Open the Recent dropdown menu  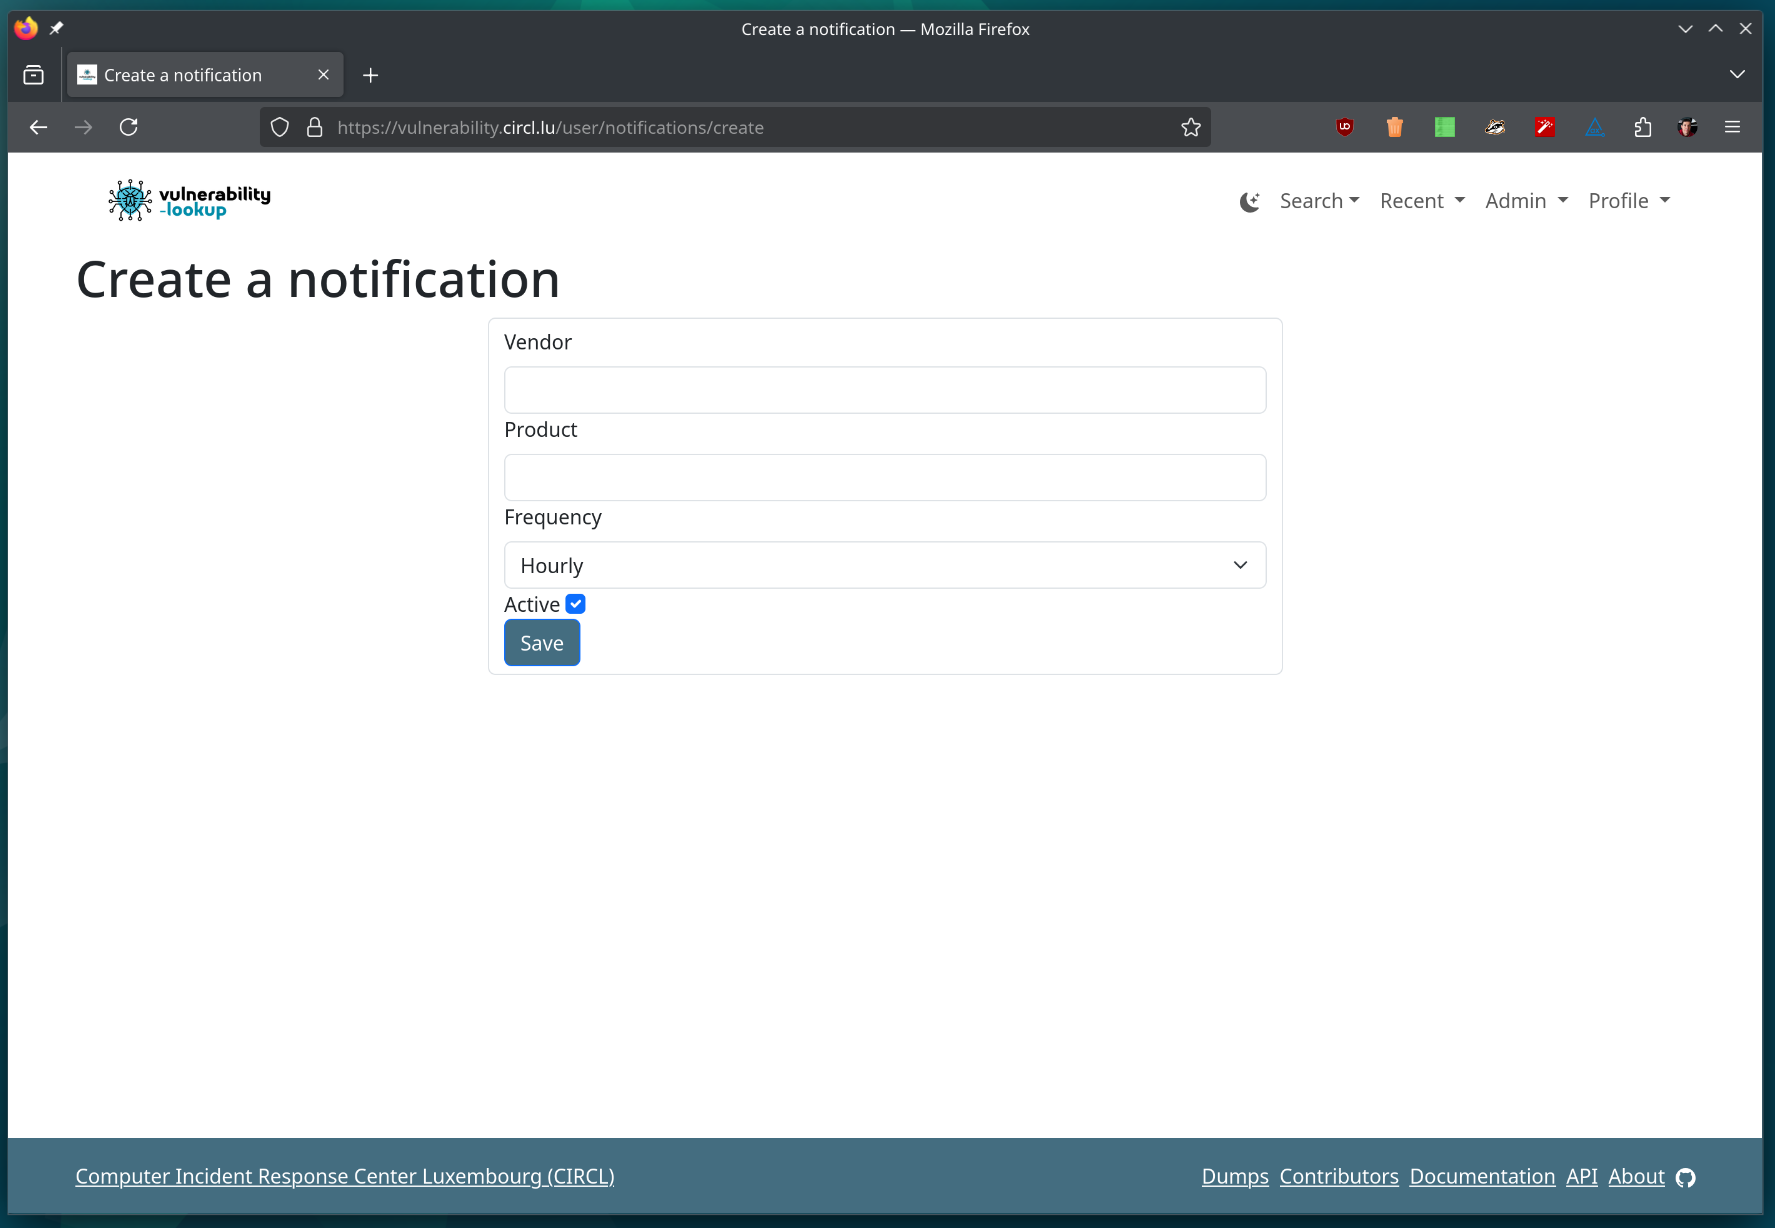(1422, 201)
